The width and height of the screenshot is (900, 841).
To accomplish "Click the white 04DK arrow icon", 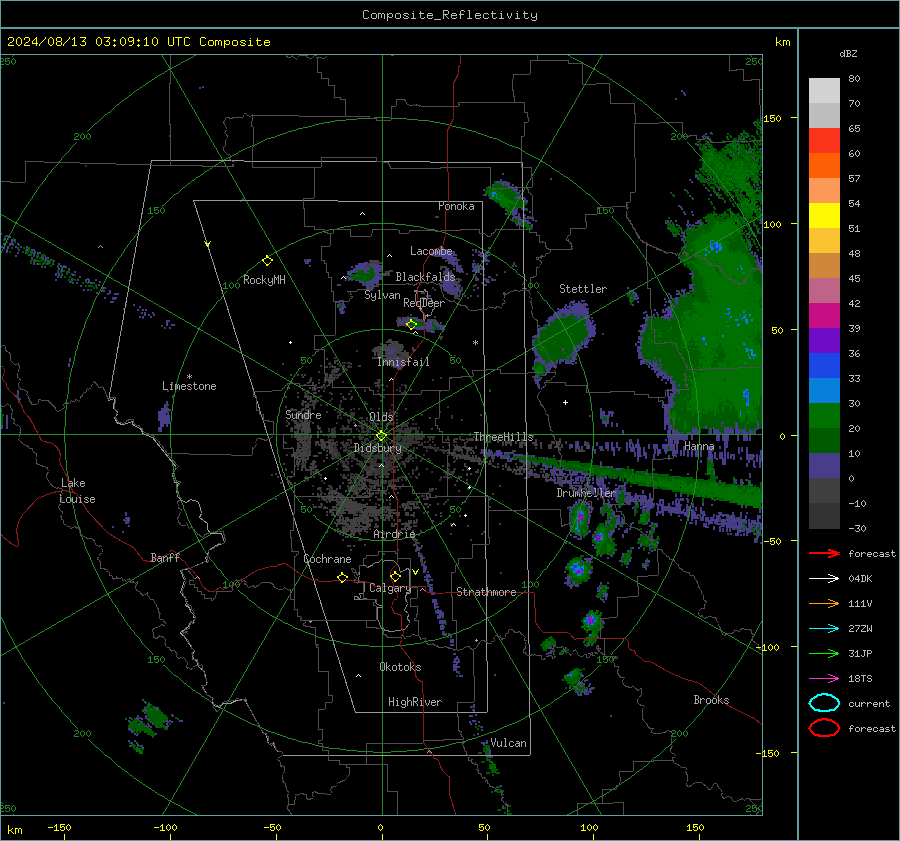I will tap(824, 579).
